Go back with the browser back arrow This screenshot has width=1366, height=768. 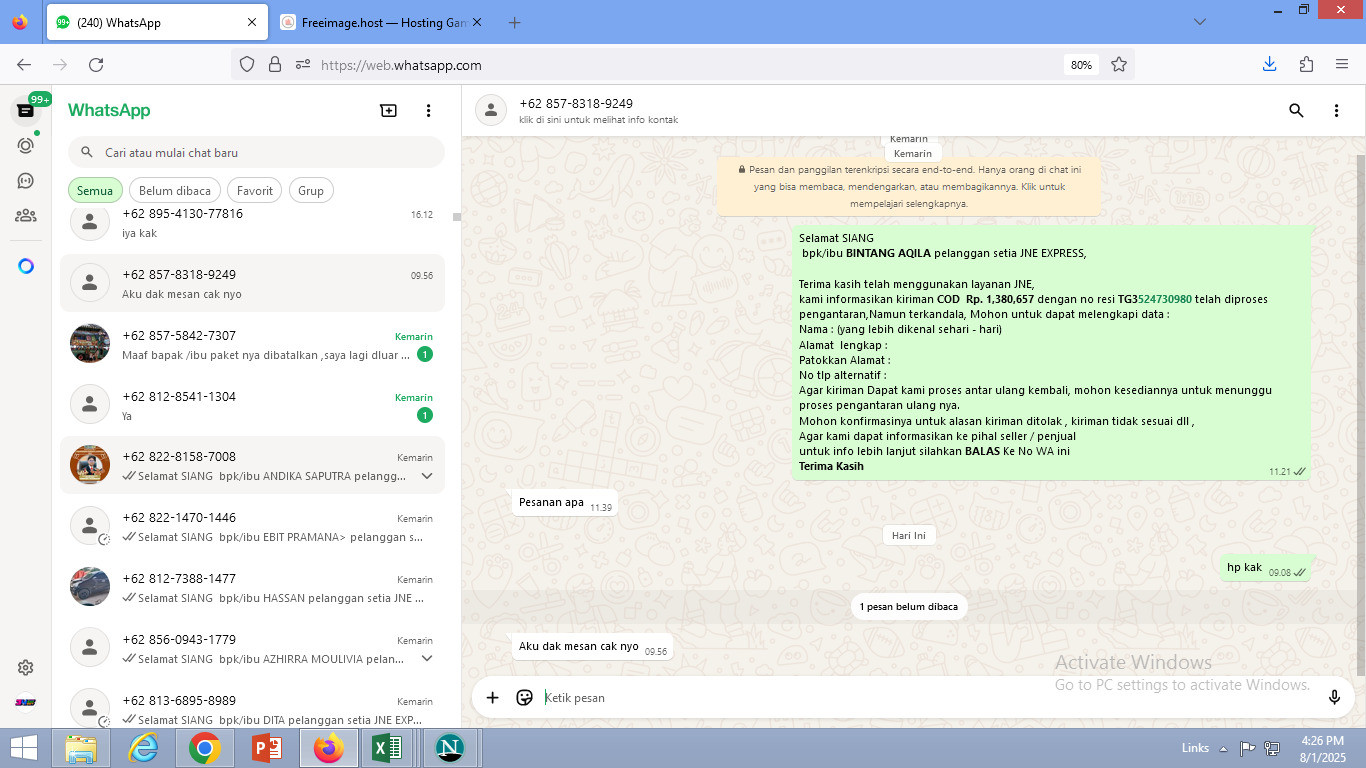click(x=24, y=65)
